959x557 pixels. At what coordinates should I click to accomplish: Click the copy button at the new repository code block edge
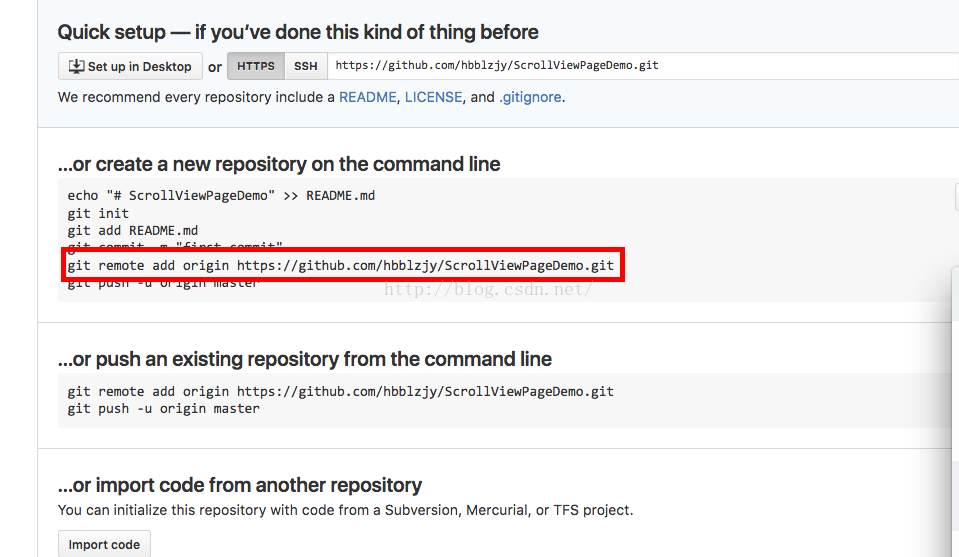coord(957,197)
